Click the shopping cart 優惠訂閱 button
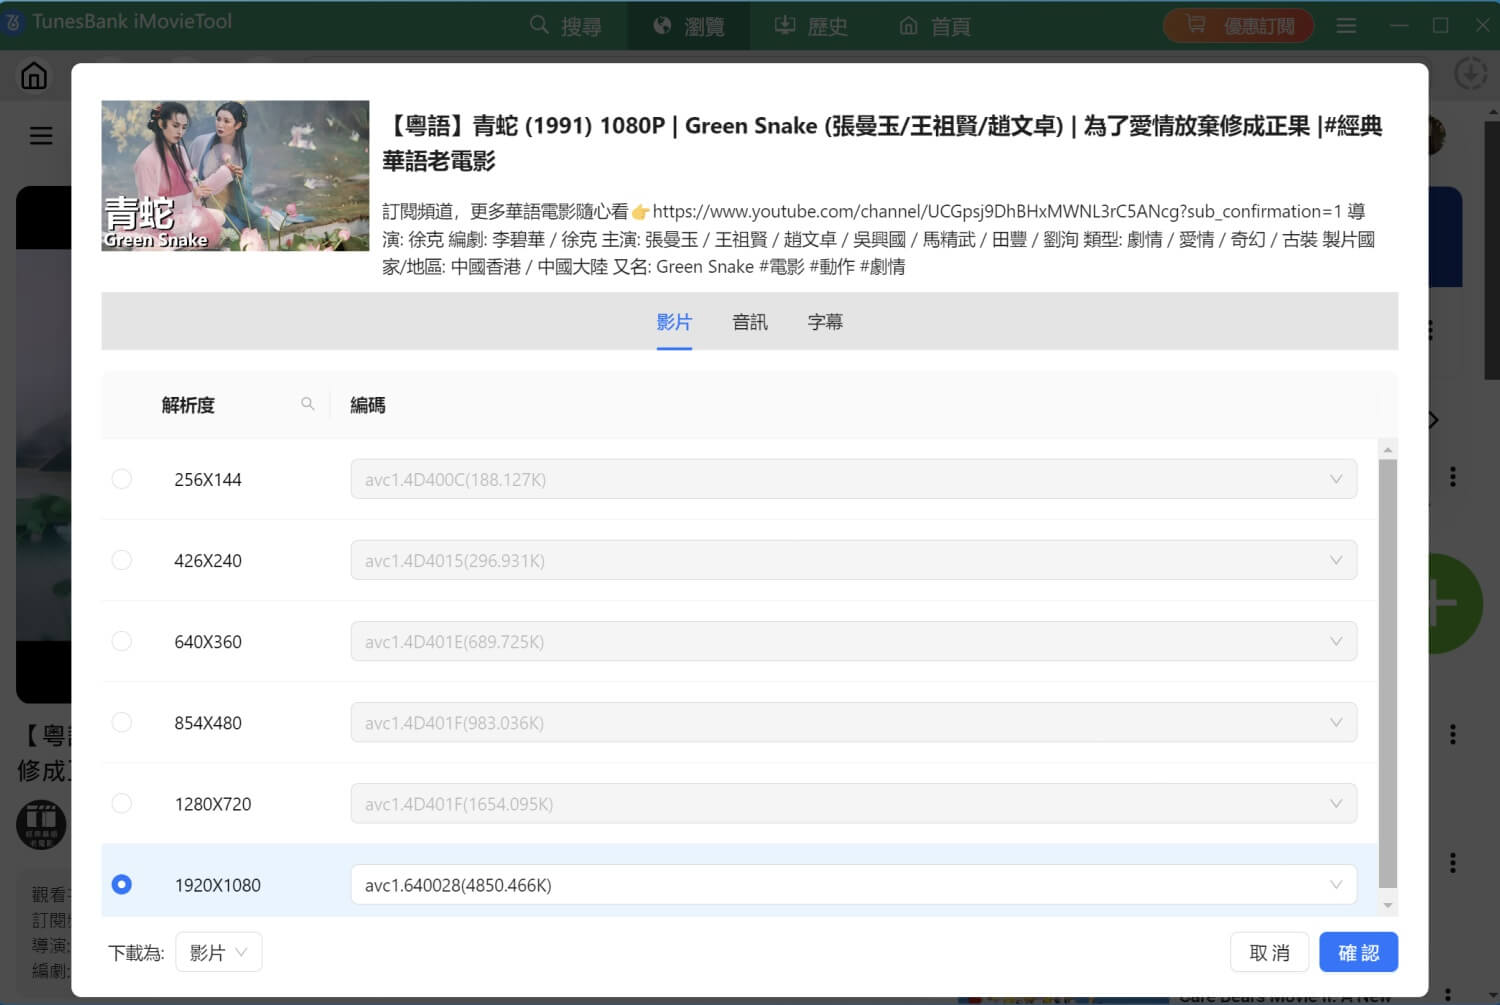The height and width of the screenshot is (1005, 1500). coord(1238,26)
